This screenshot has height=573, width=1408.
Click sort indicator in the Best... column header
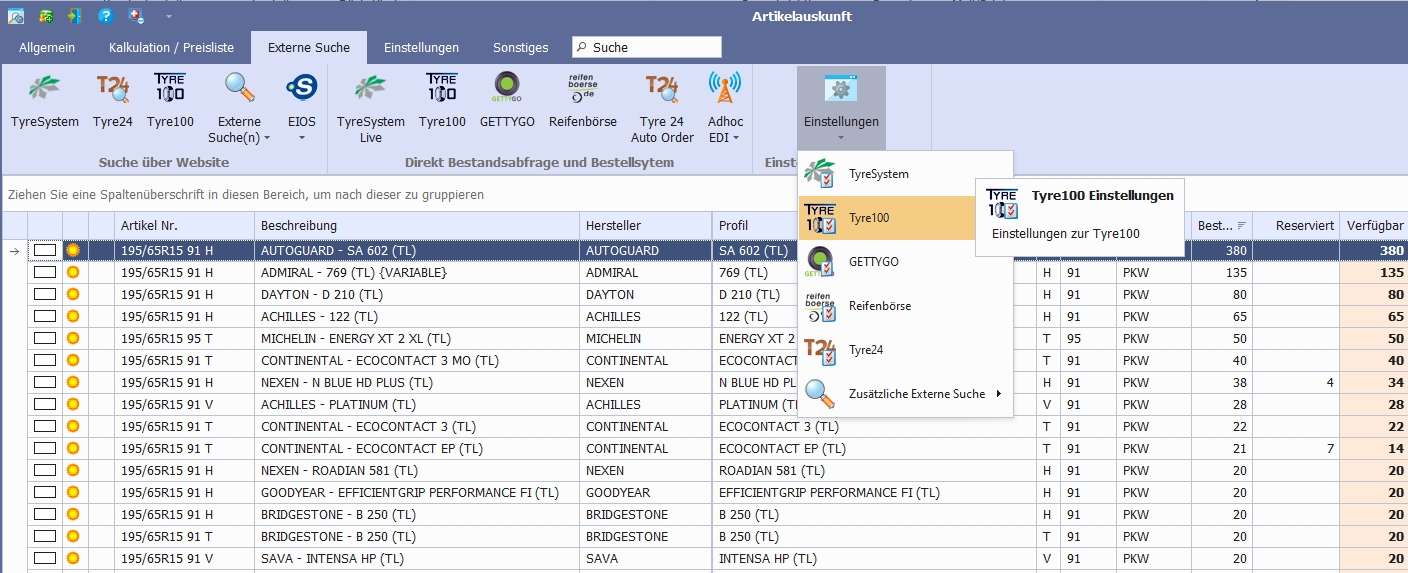[1241, 226]
